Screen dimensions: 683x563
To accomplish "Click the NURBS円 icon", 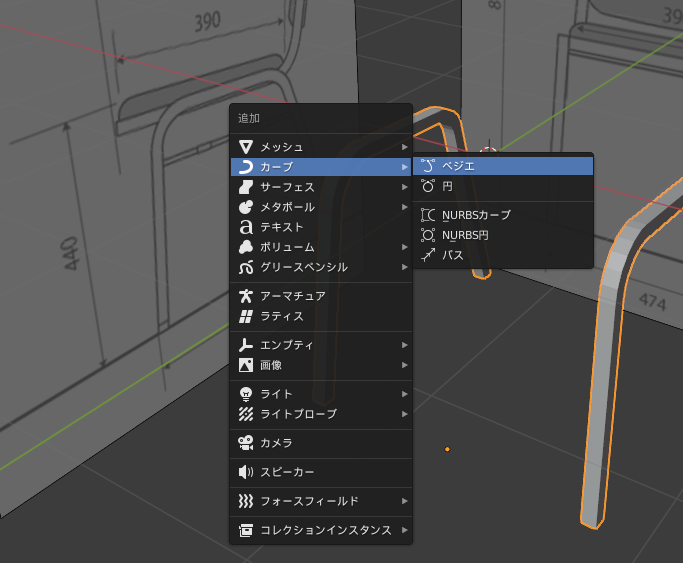I will coord(428,235).
